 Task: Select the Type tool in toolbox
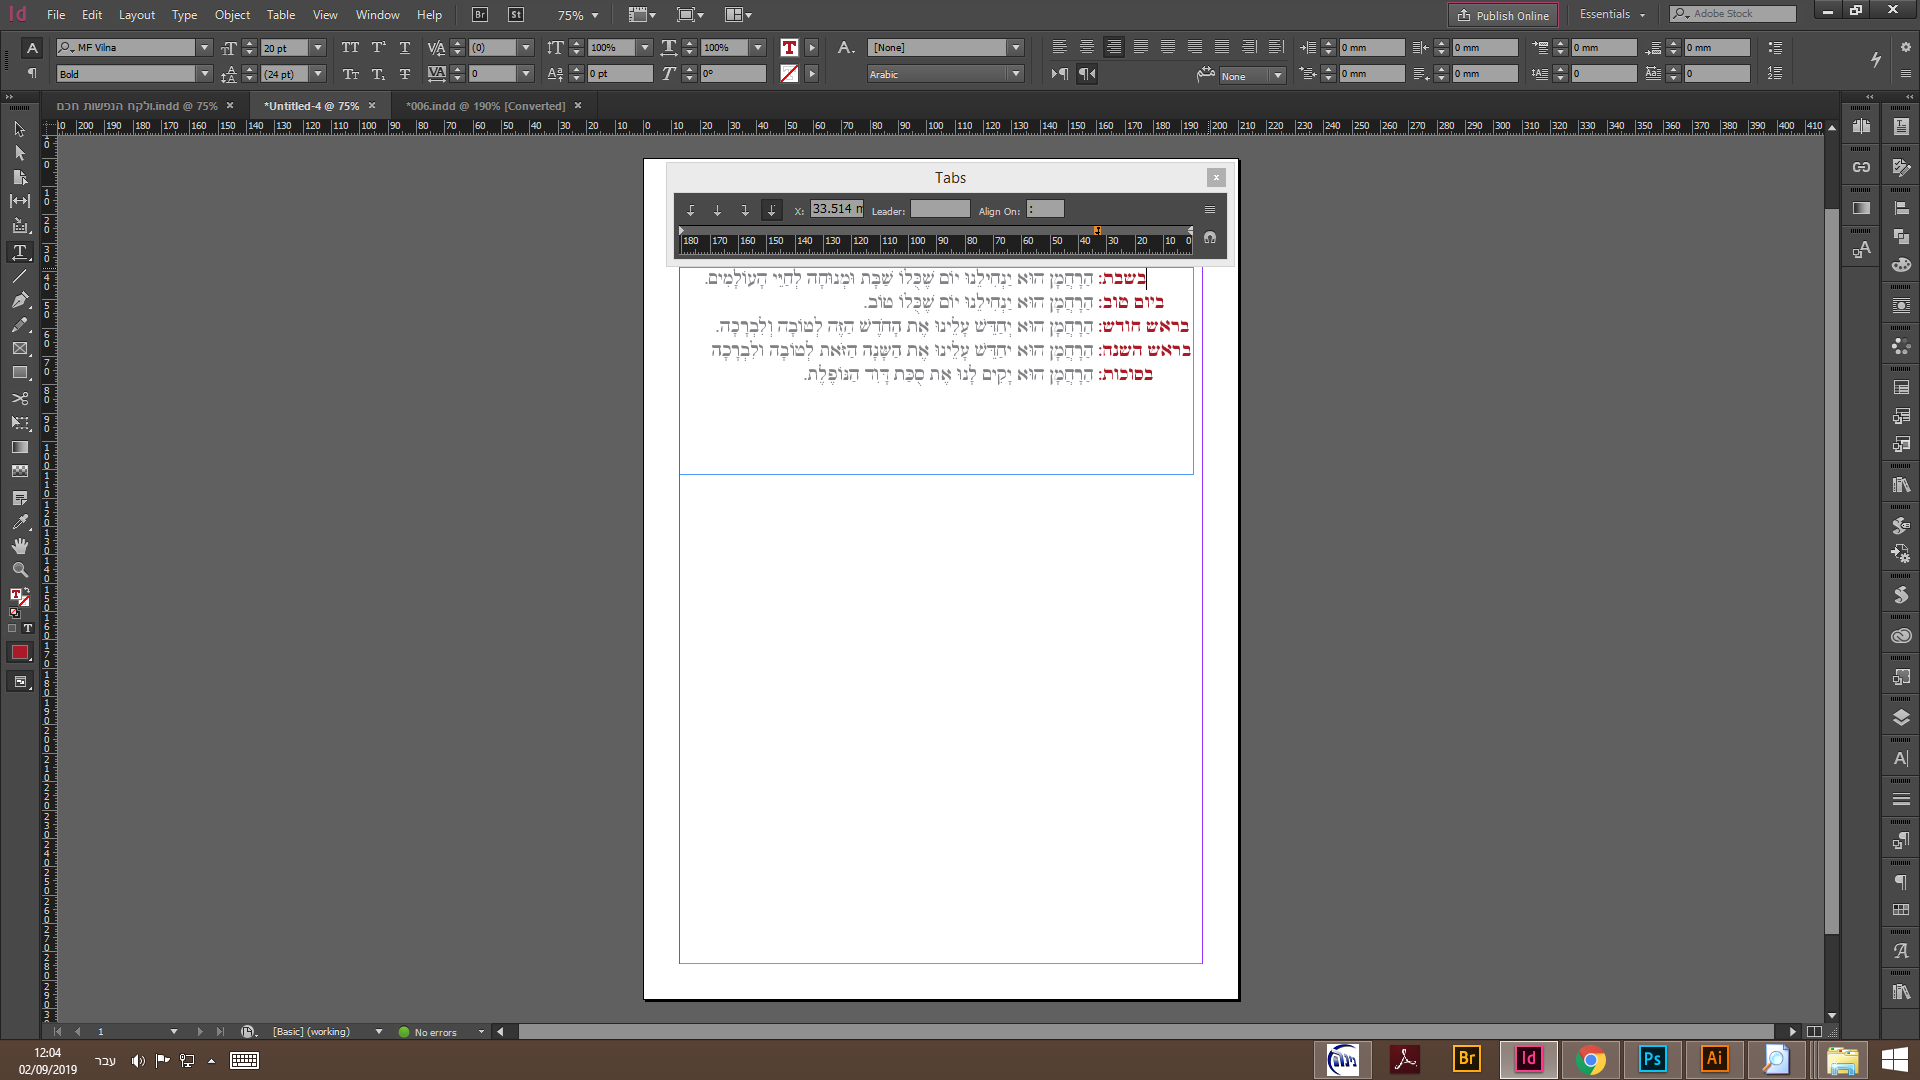pos(19,251)
